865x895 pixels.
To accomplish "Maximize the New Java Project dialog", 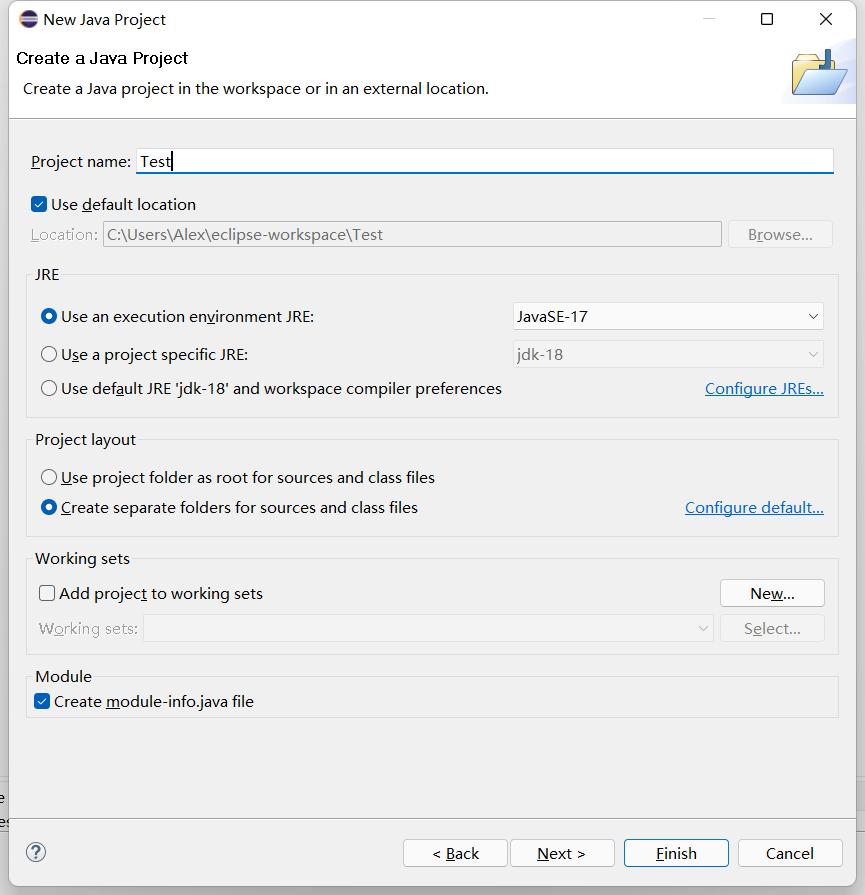I will (767, 19).
